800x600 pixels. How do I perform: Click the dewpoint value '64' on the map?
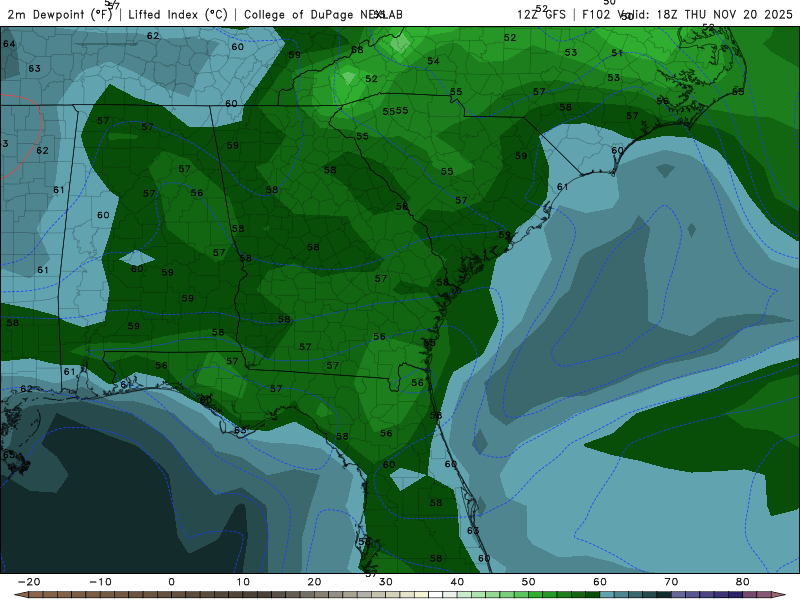click(x=9, y=44)
